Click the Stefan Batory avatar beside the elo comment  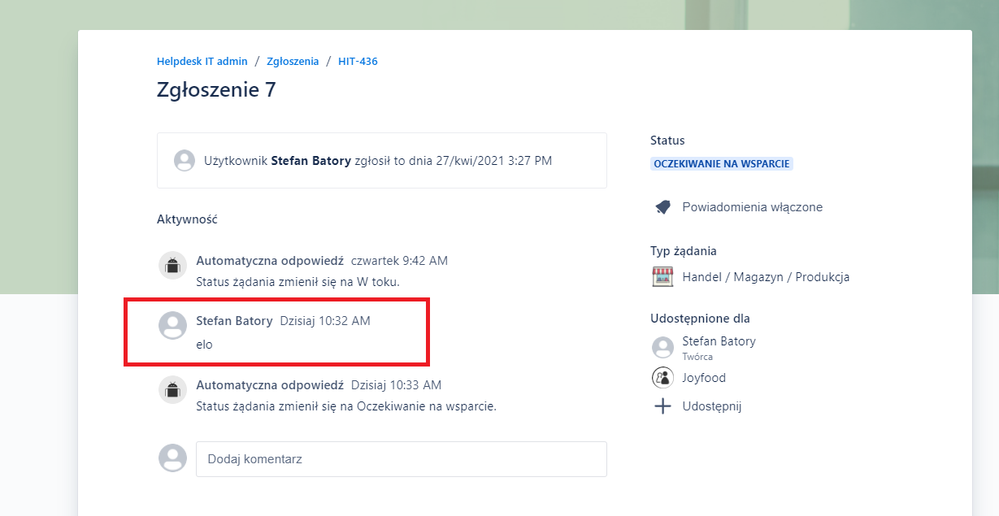[173, 326]
